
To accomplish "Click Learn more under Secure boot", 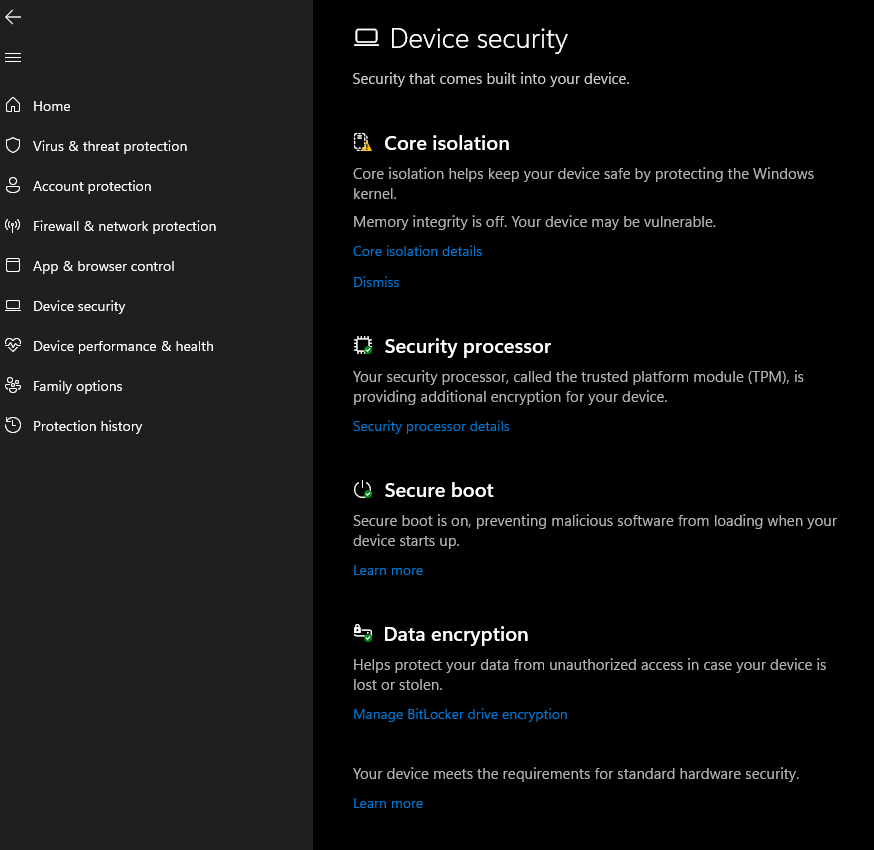I will [x=388, y=570].
